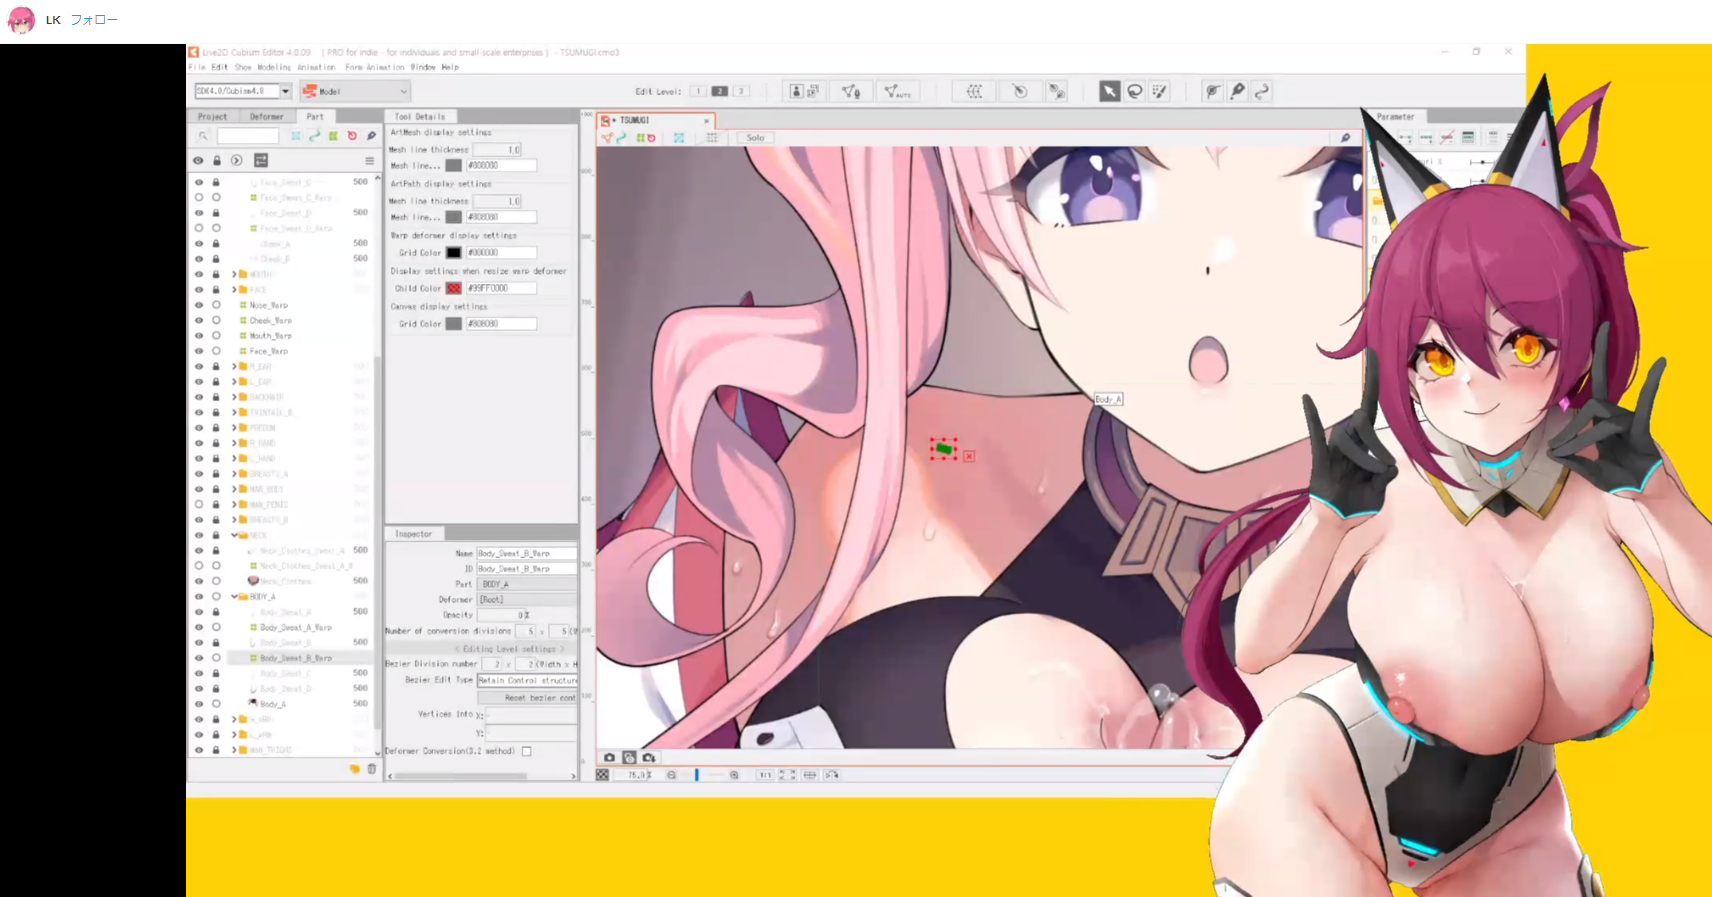This screenshot has width=1712, height=897.
Task: Click the zoom in magnifier icon
Action: click(x=734, y=775)
